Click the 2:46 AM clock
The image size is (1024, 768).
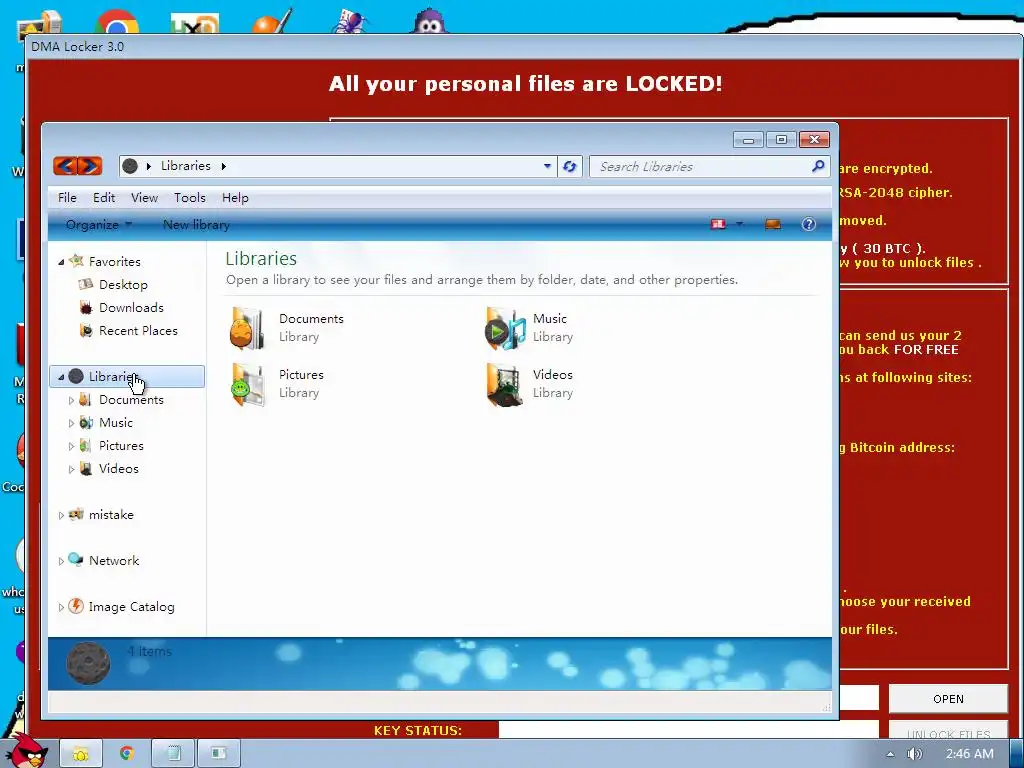[969, 754]
